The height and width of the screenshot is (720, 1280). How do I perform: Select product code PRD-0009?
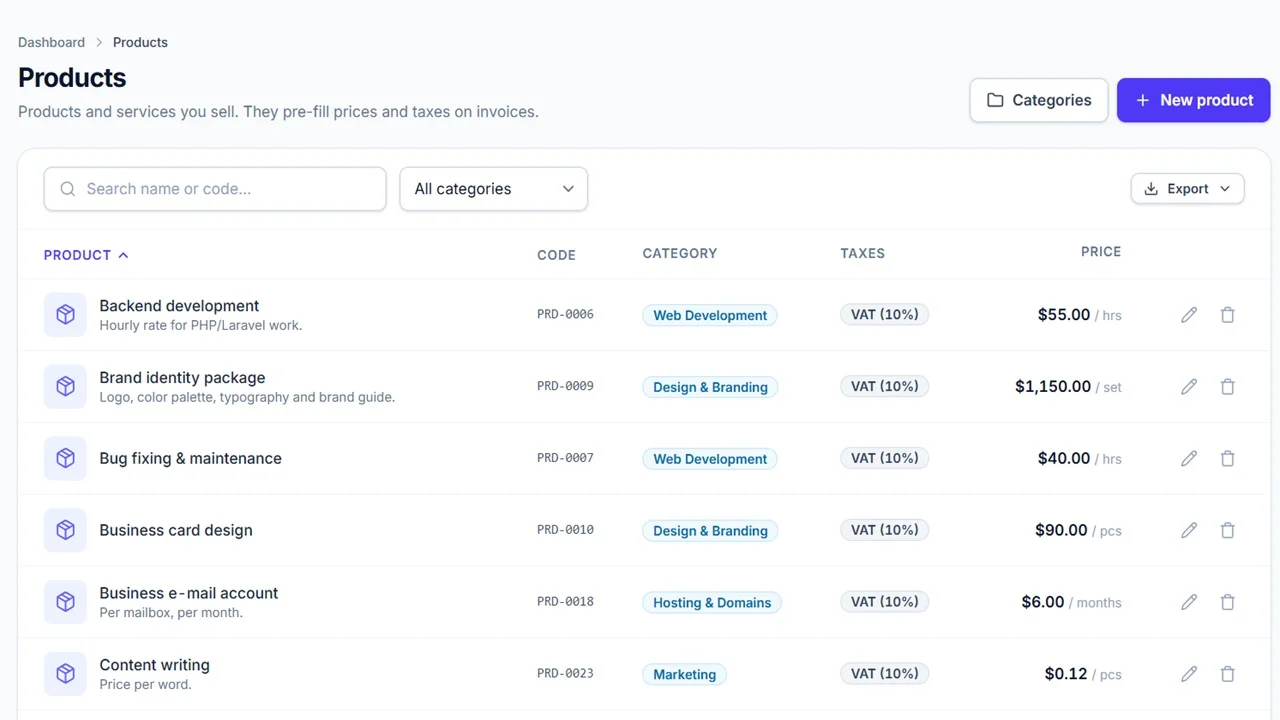pyautogui.click(x=565, y=386)
